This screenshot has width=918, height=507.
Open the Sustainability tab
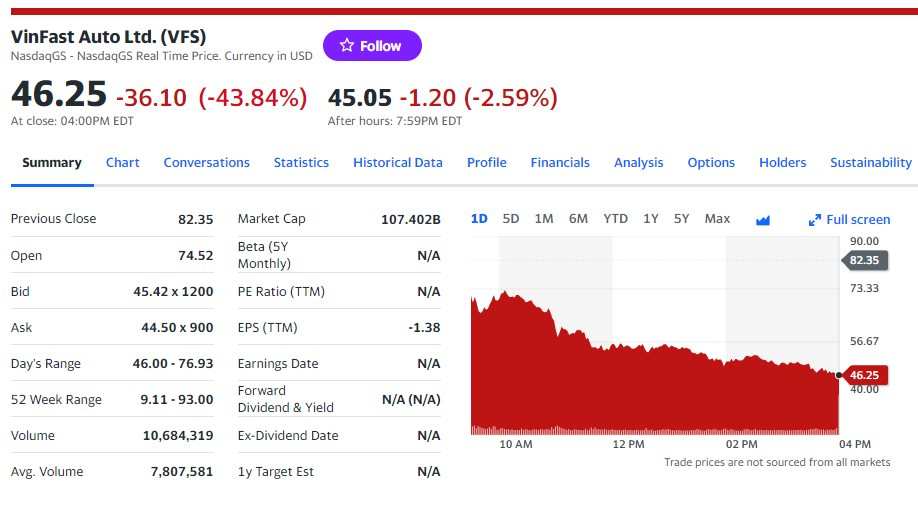[871, 163]
